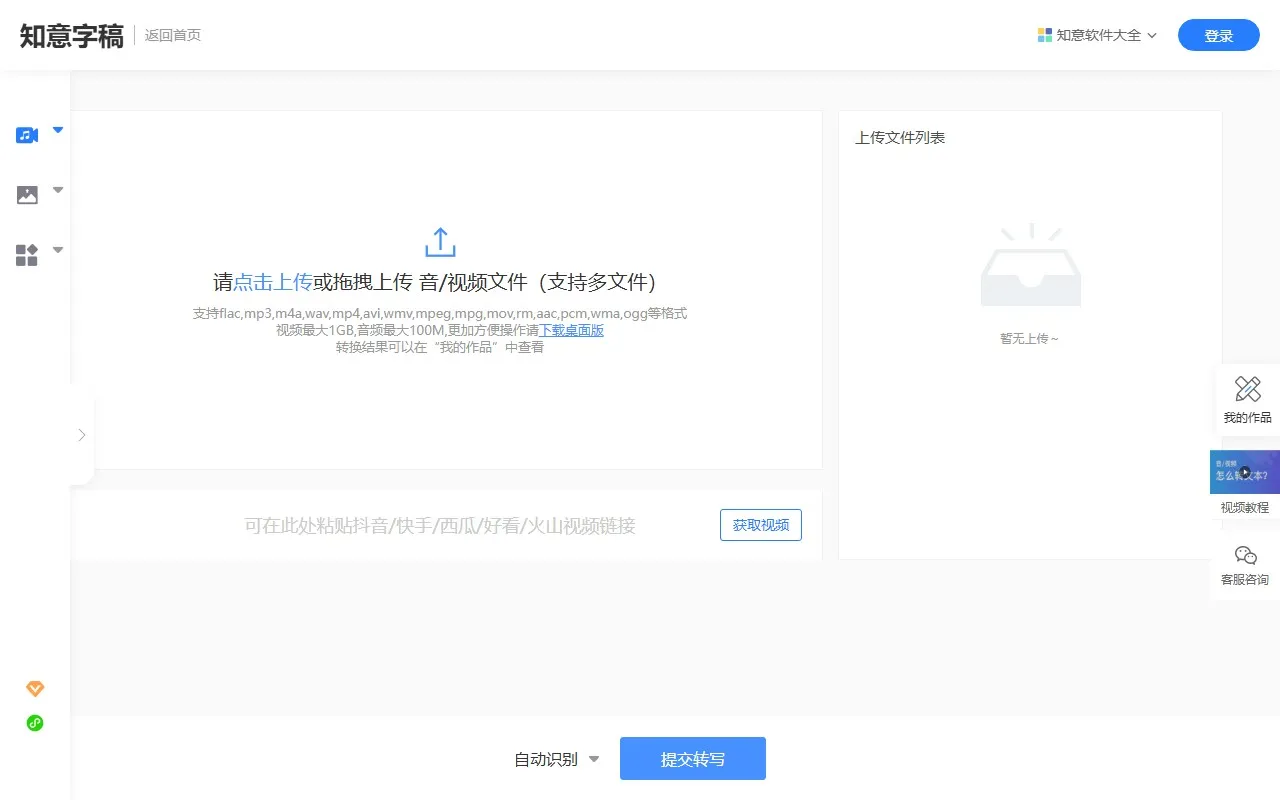
Task: Select the audio/video transcription icon in sidebar
Action: [25, 135]
